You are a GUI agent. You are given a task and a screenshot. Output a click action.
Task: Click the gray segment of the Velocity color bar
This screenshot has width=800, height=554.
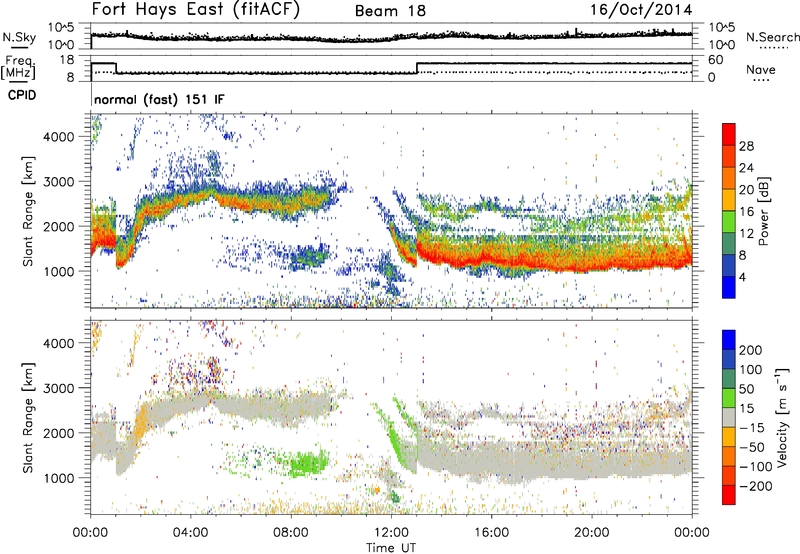click(x=729, y=417)
